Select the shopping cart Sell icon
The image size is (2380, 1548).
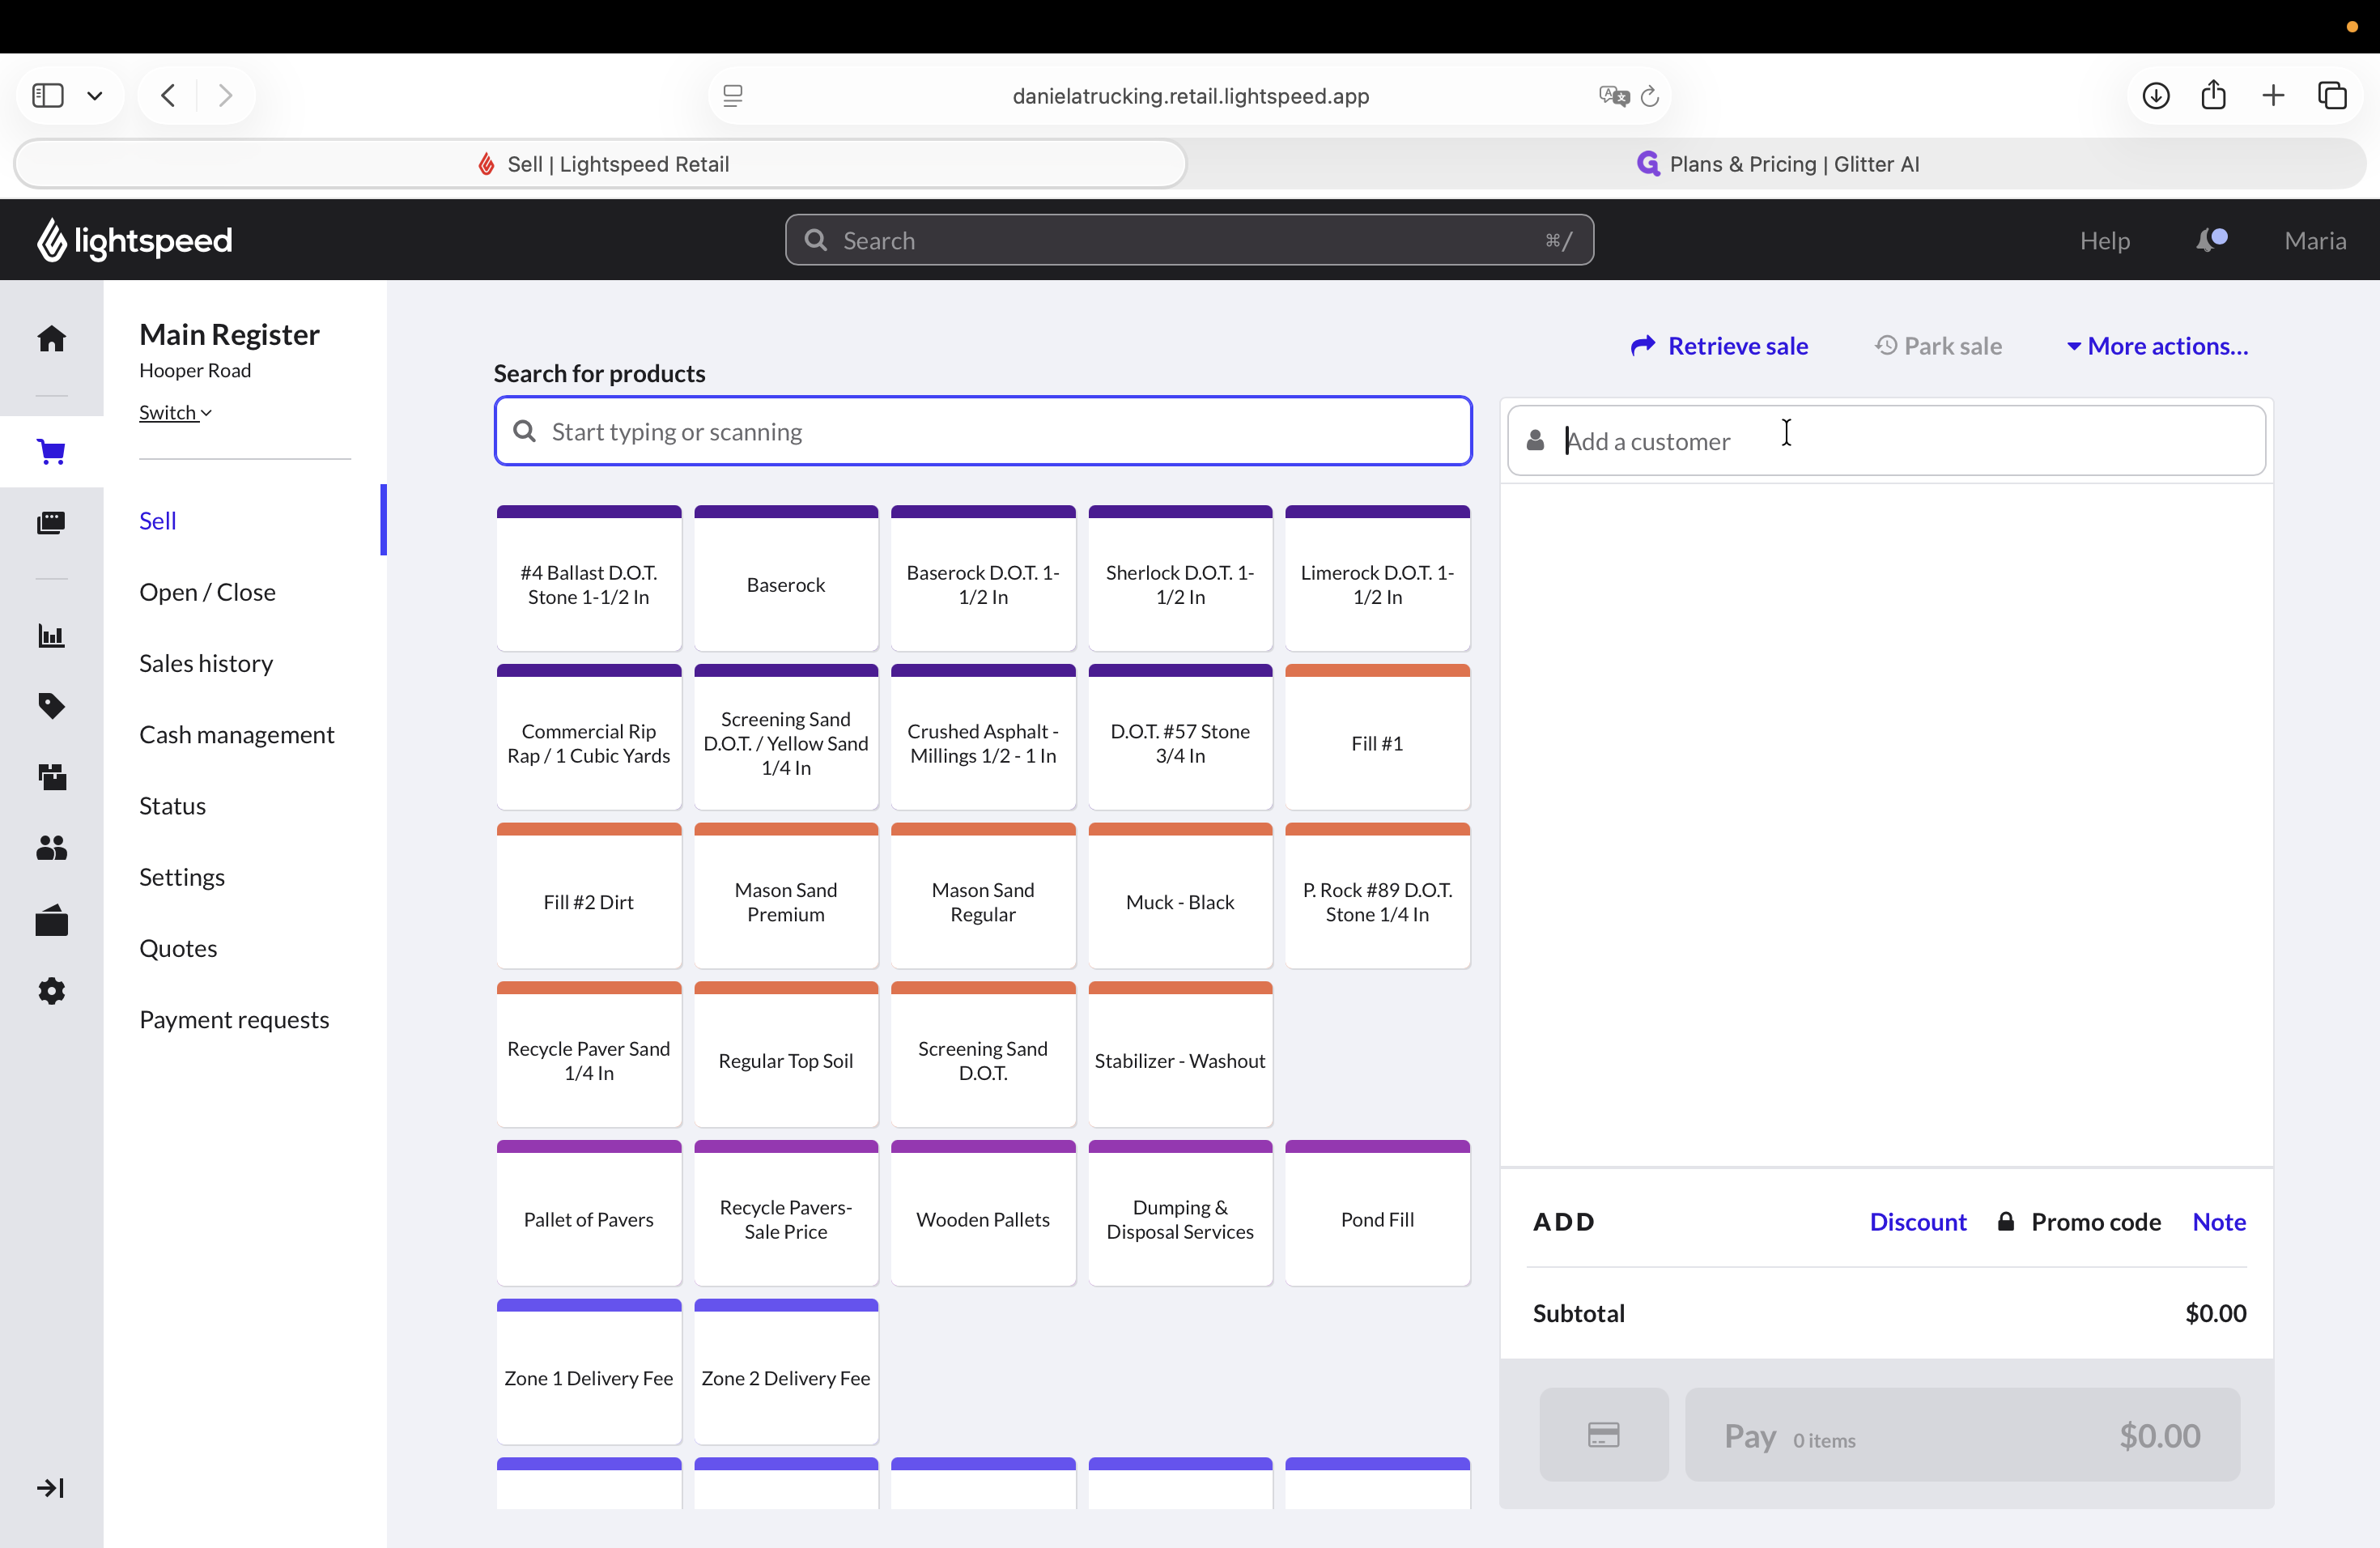tap(51, 451)
